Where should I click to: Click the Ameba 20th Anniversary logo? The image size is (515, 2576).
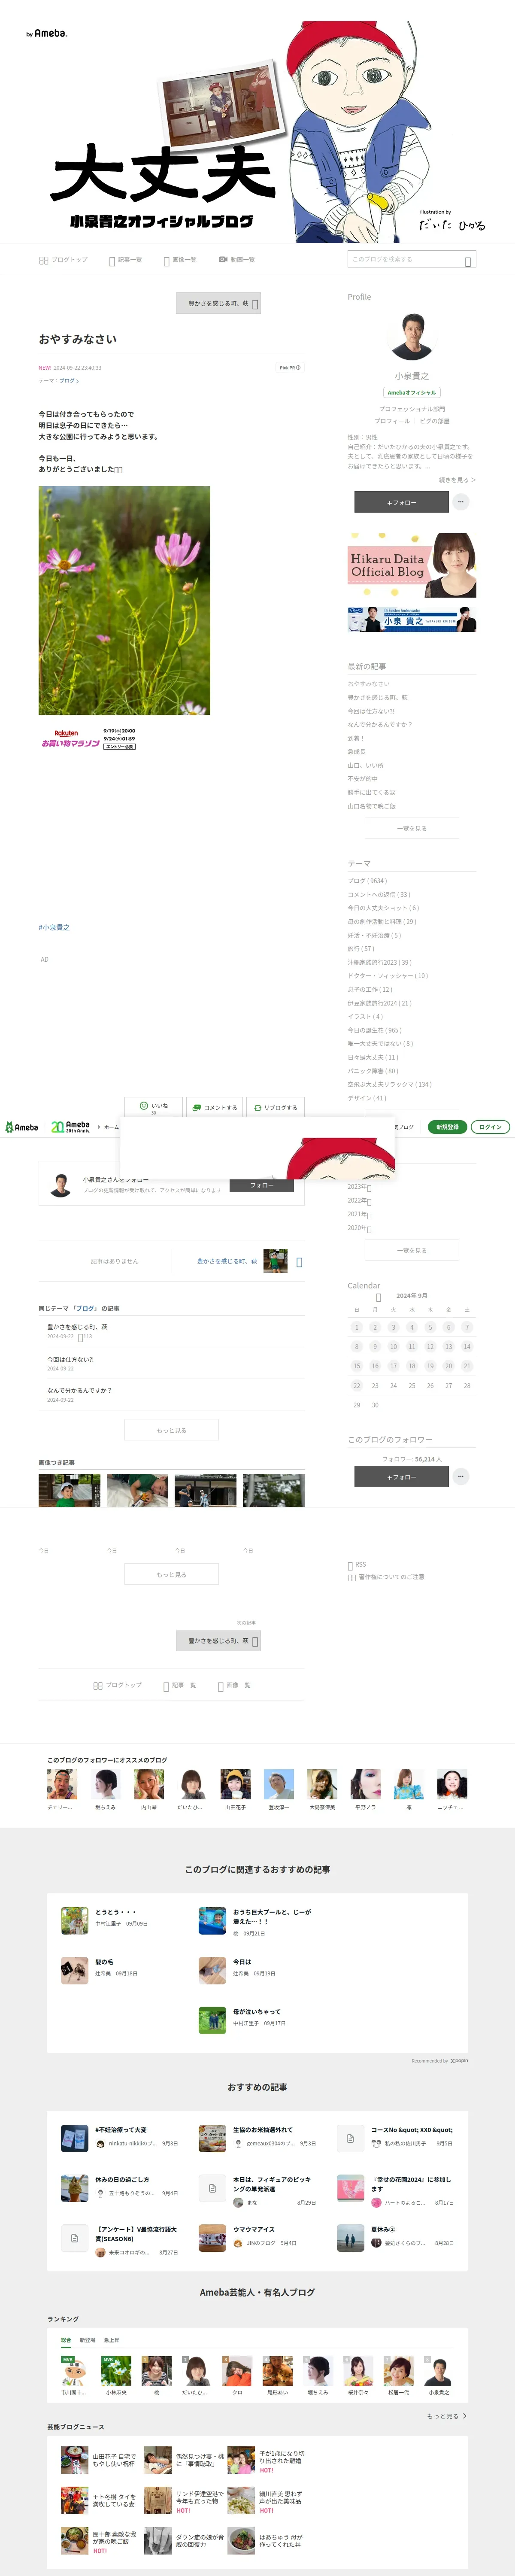[71, 1127]
